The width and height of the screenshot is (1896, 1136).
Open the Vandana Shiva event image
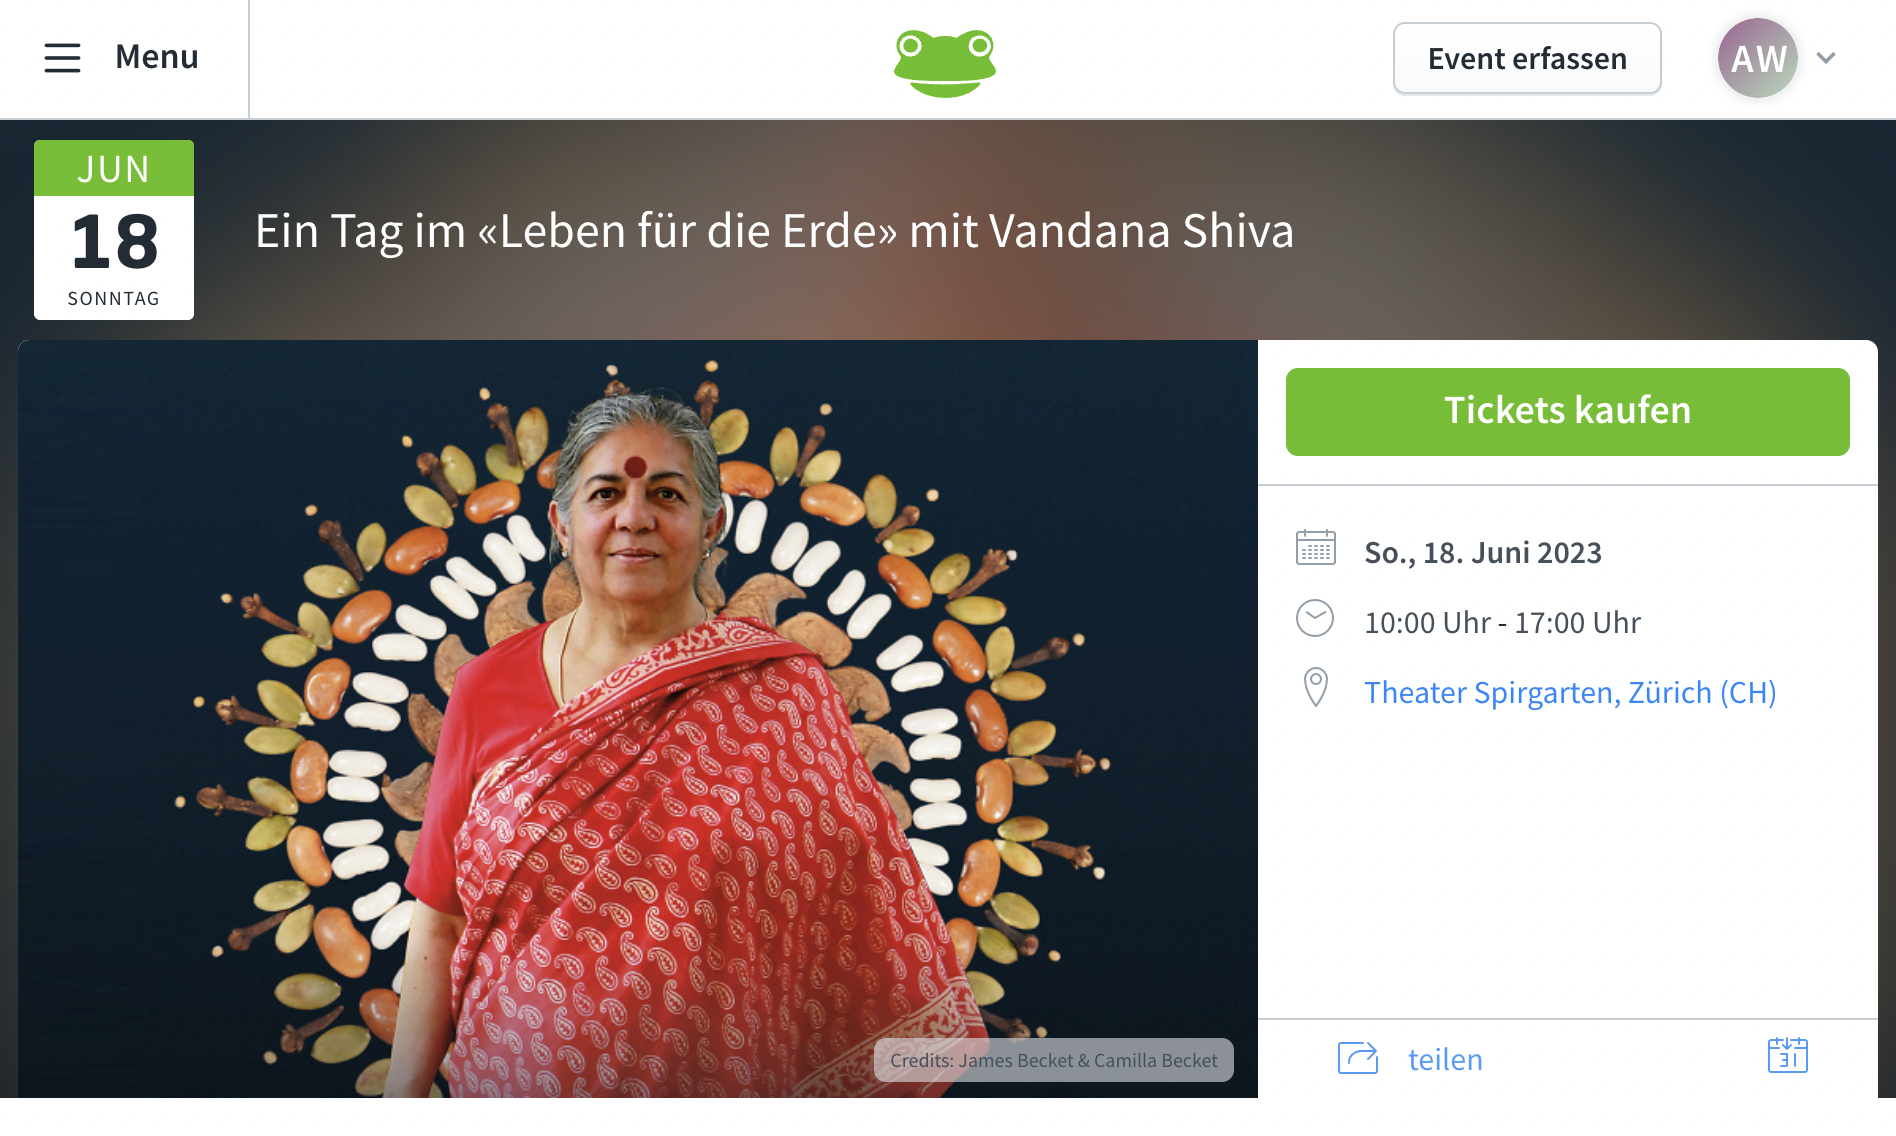click(x=638, y=718)
